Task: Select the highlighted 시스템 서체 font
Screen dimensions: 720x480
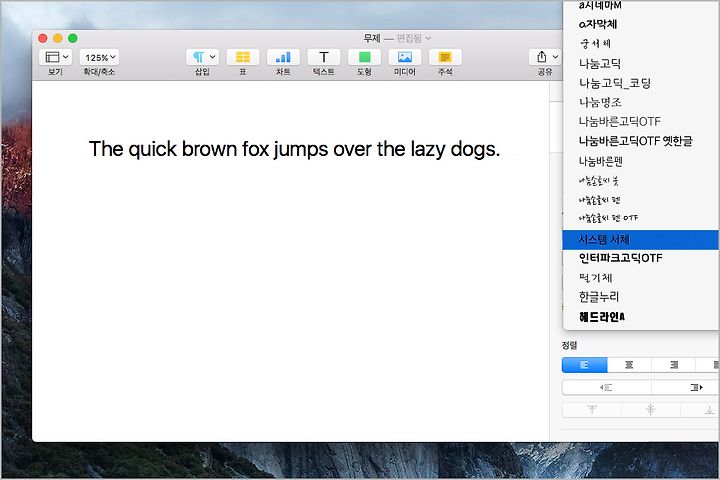Action: pos(640,240)
